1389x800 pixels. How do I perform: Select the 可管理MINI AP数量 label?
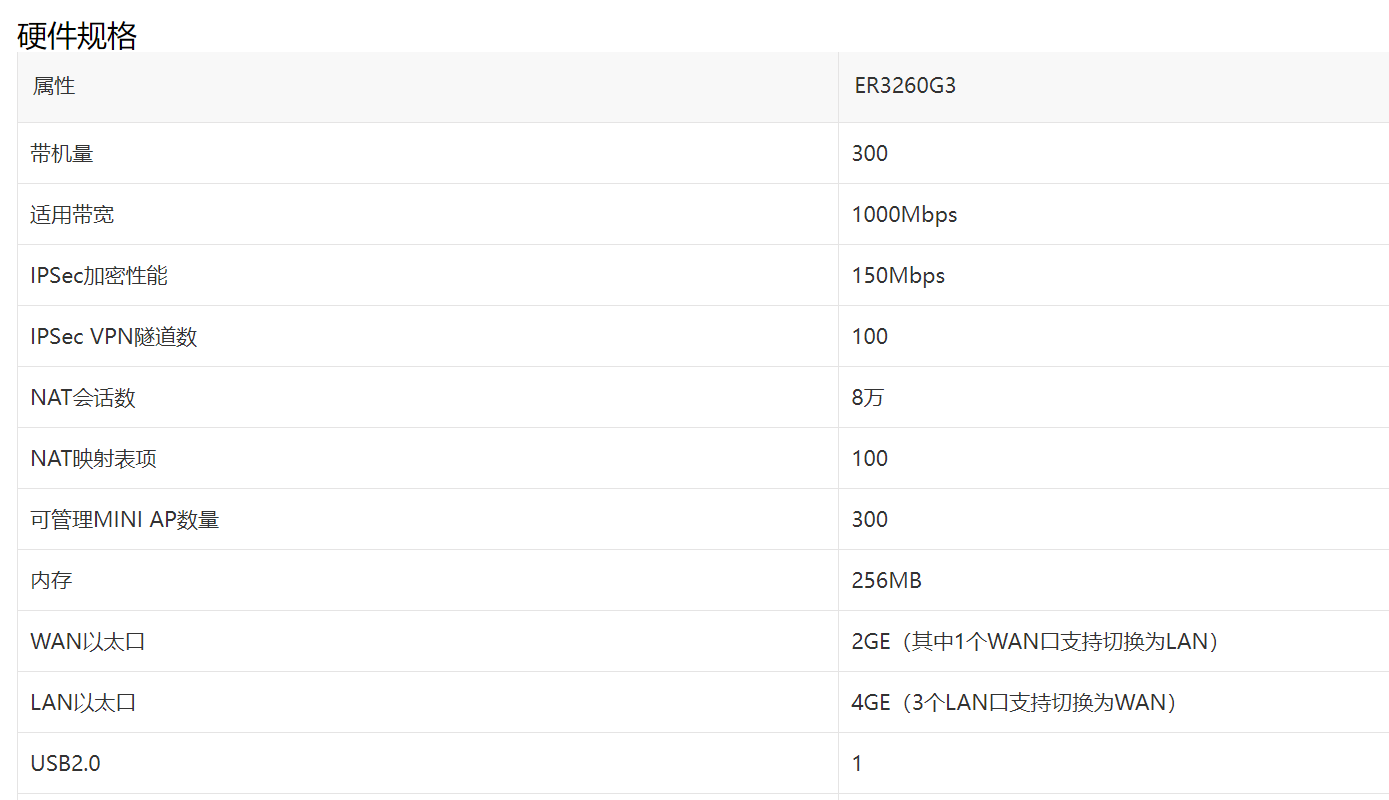pyautogui.click(x=125, y=519)
